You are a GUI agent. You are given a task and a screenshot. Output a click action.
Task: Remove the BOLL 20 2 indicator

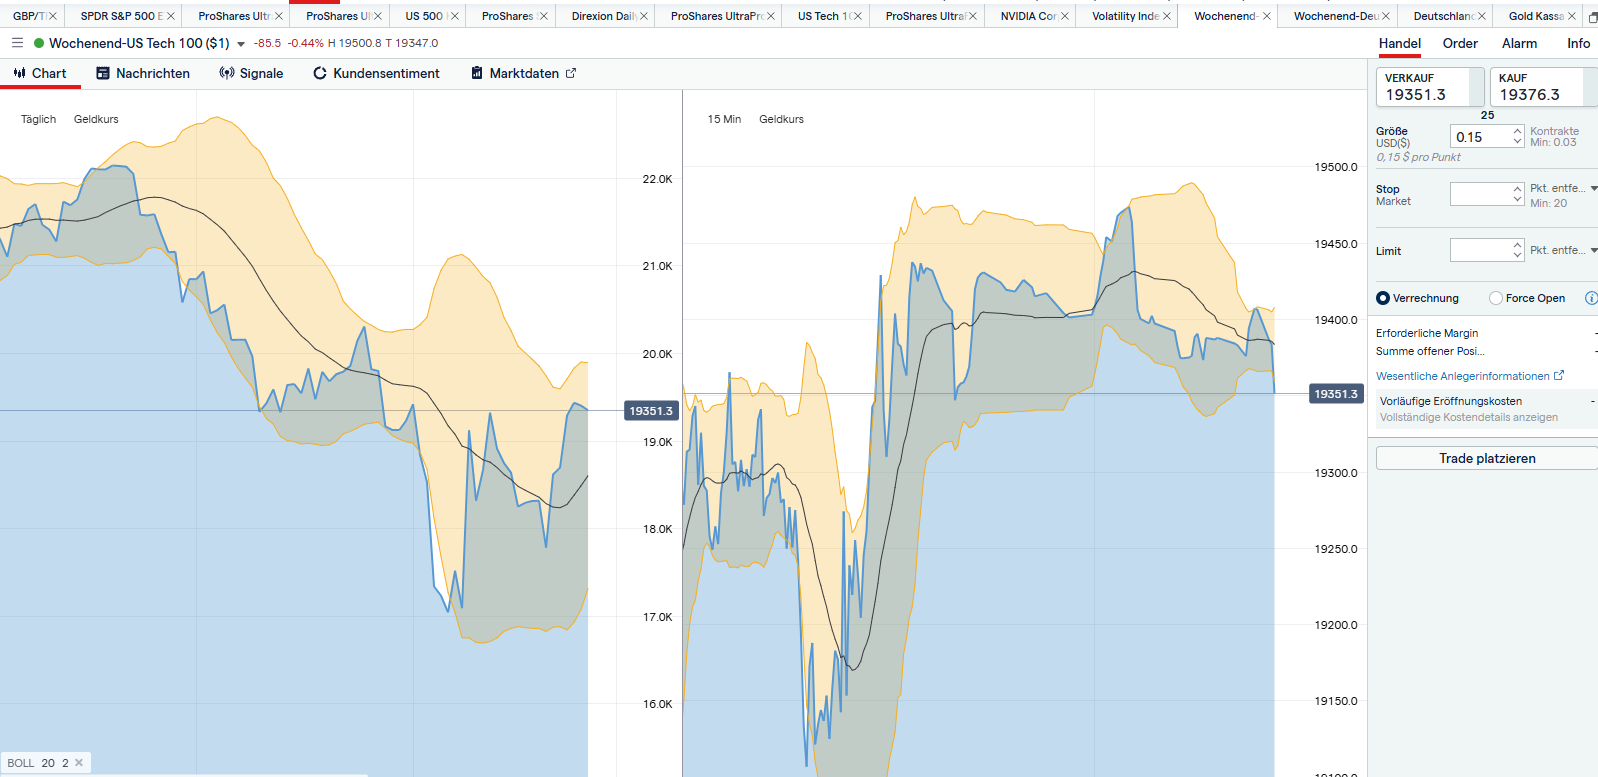pos(79,763)
